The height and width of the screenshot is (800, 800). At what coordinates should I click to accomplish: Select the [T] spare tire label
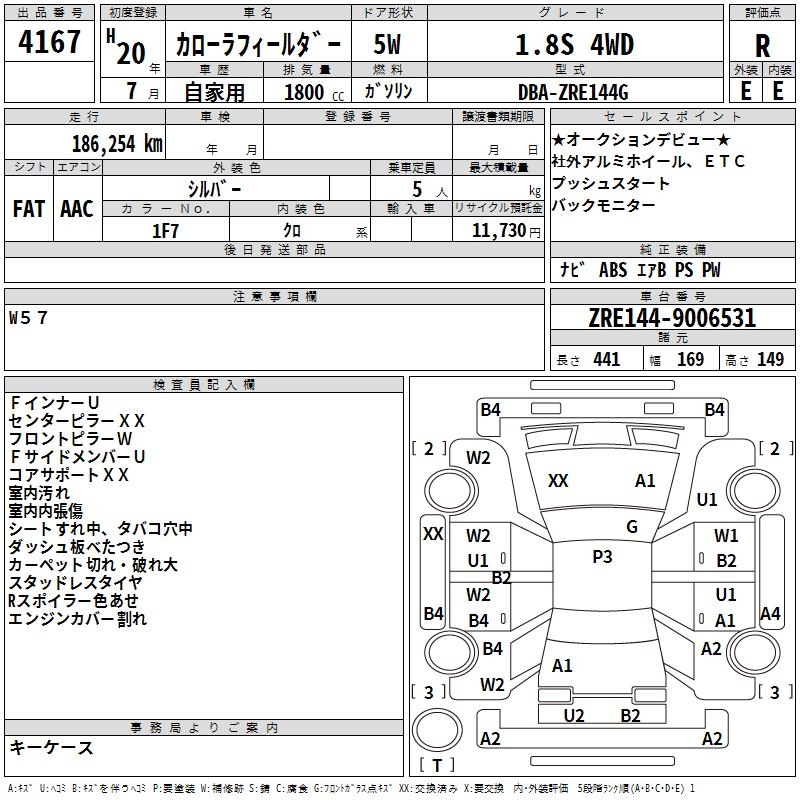(x=437, y=765)
